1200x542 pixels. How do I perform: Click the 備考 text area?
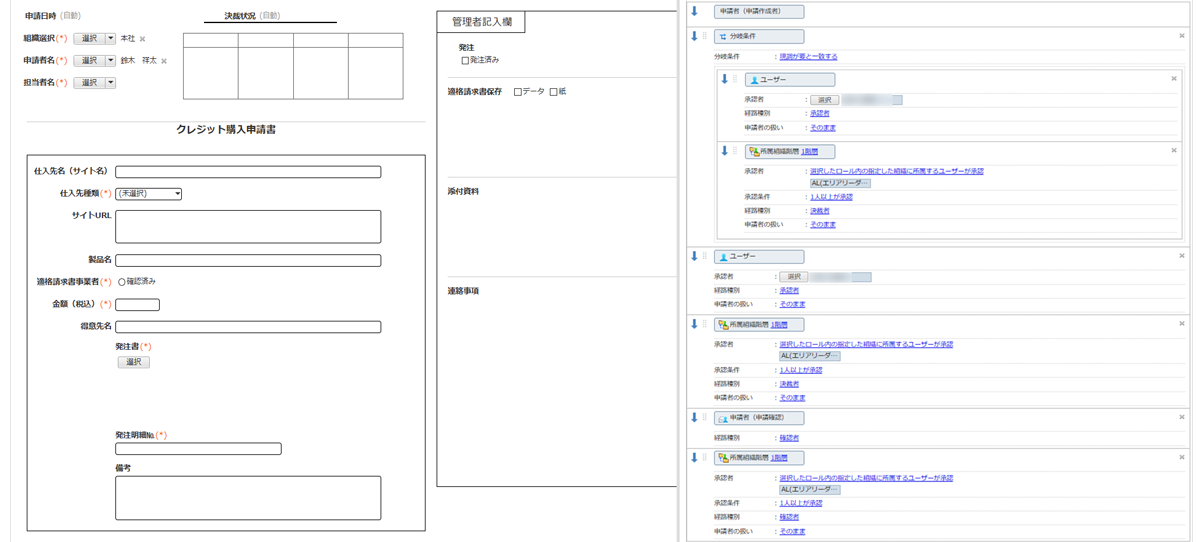point(248,498)
